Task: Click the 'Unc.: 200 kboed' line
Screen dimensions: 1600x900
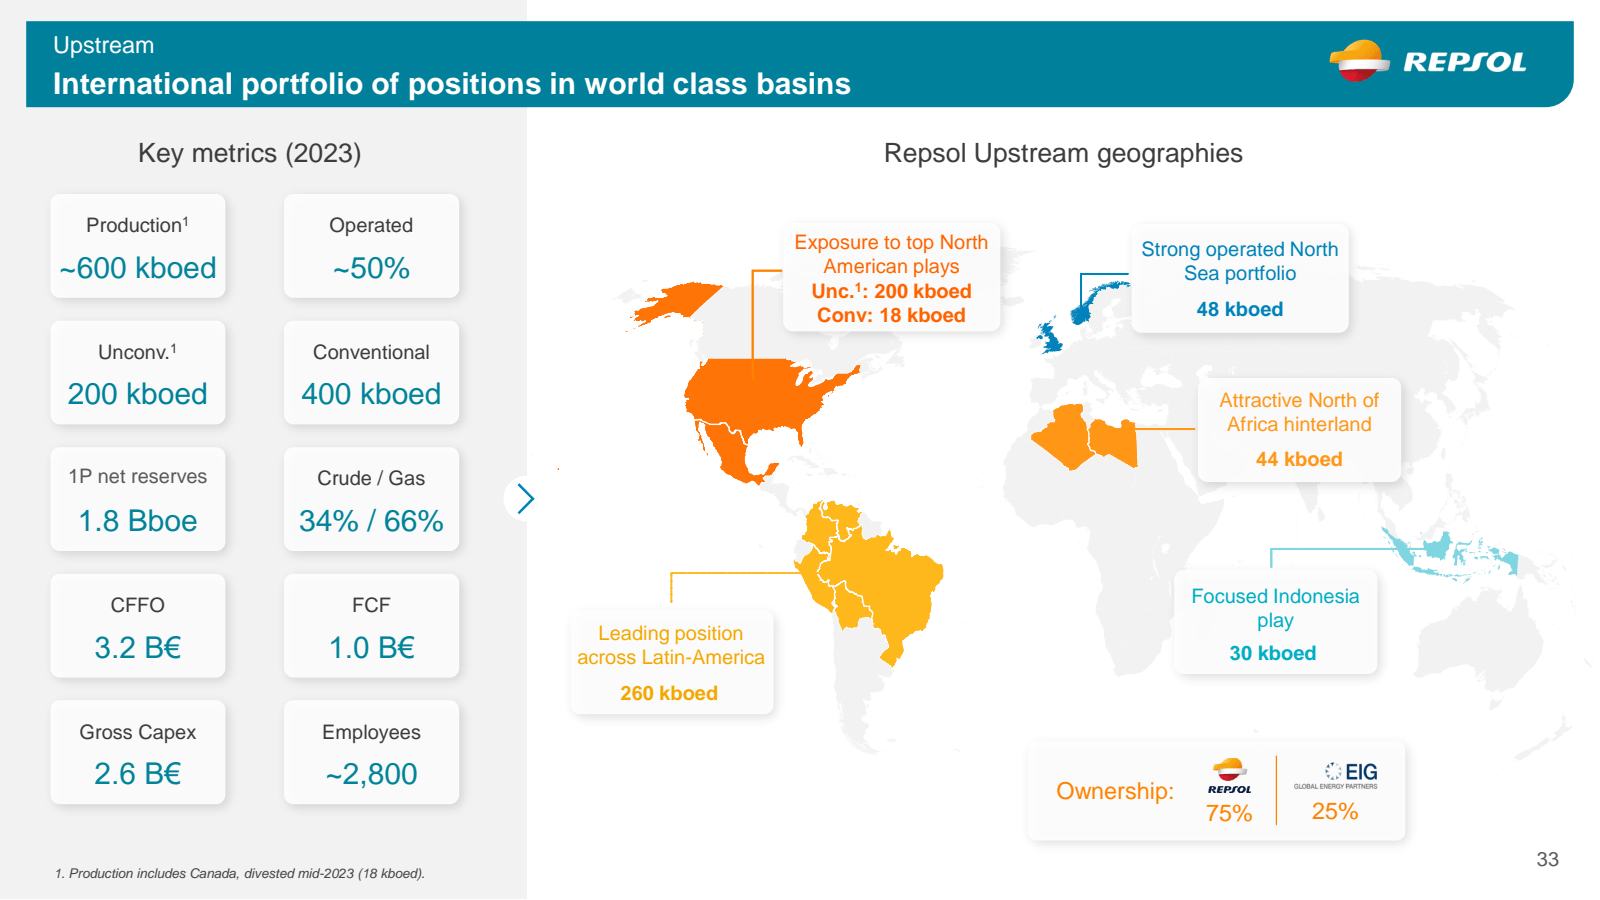Action: coord(891,291)
